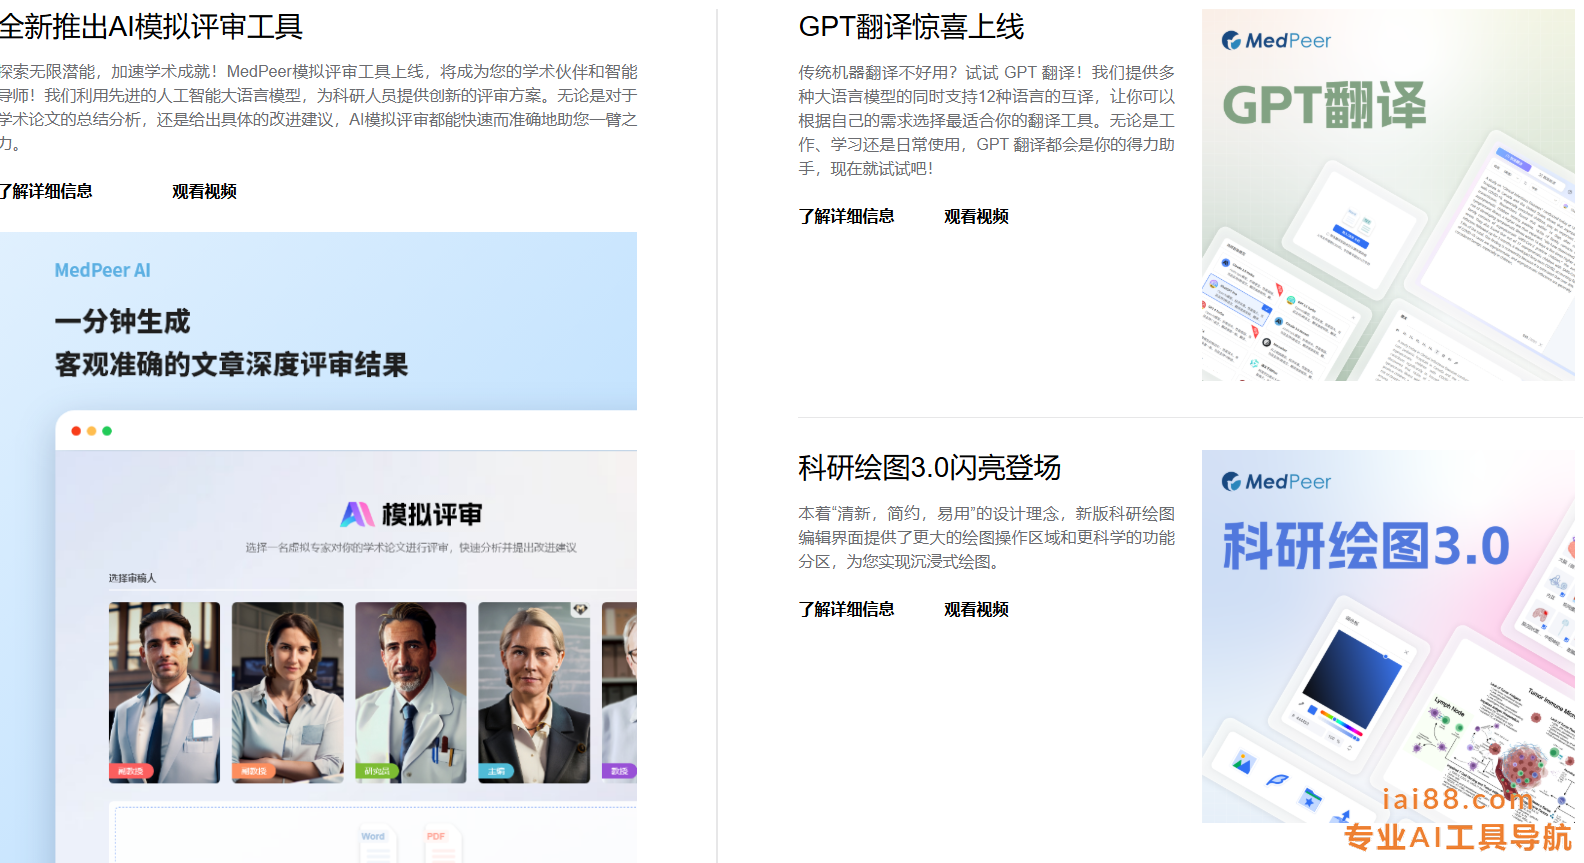Click the MedPeer logo on 科研绘图3.0 banner

tap(1276, 482)
